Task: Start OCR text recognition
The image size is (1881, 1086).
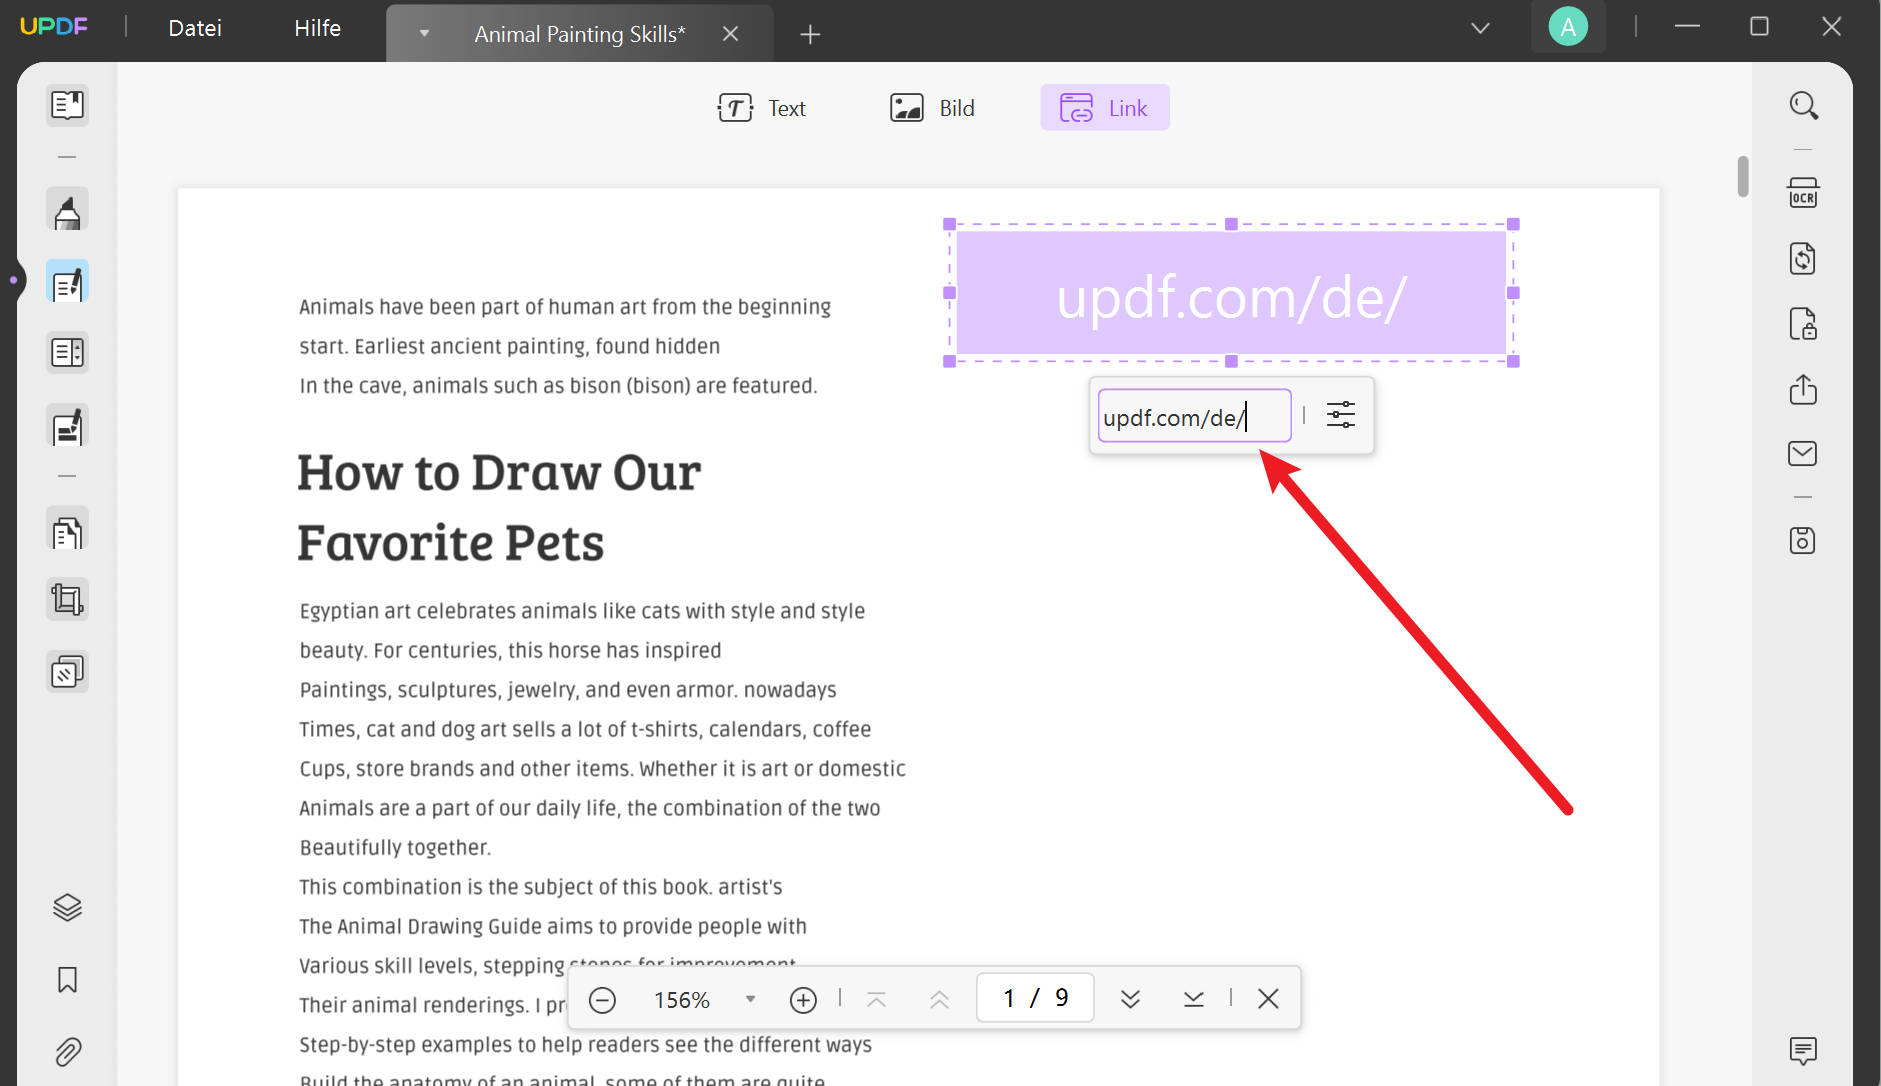Action: (x=1804, y=193)
